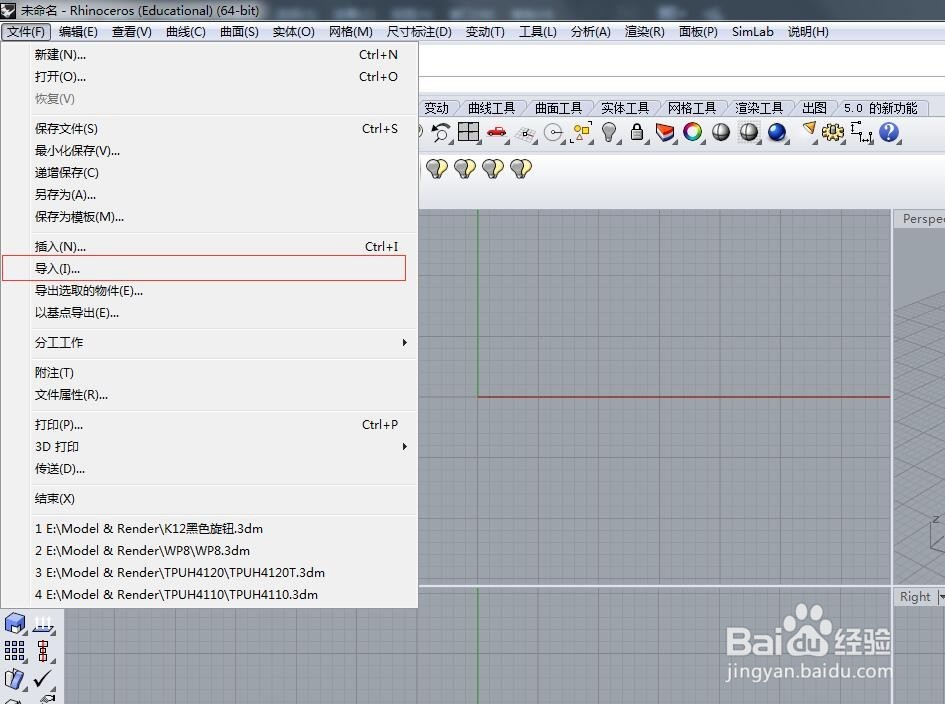Click the gray light bulb hide icon
The width and height of the screenshot is (945, 704).
[x=609, y=132]
